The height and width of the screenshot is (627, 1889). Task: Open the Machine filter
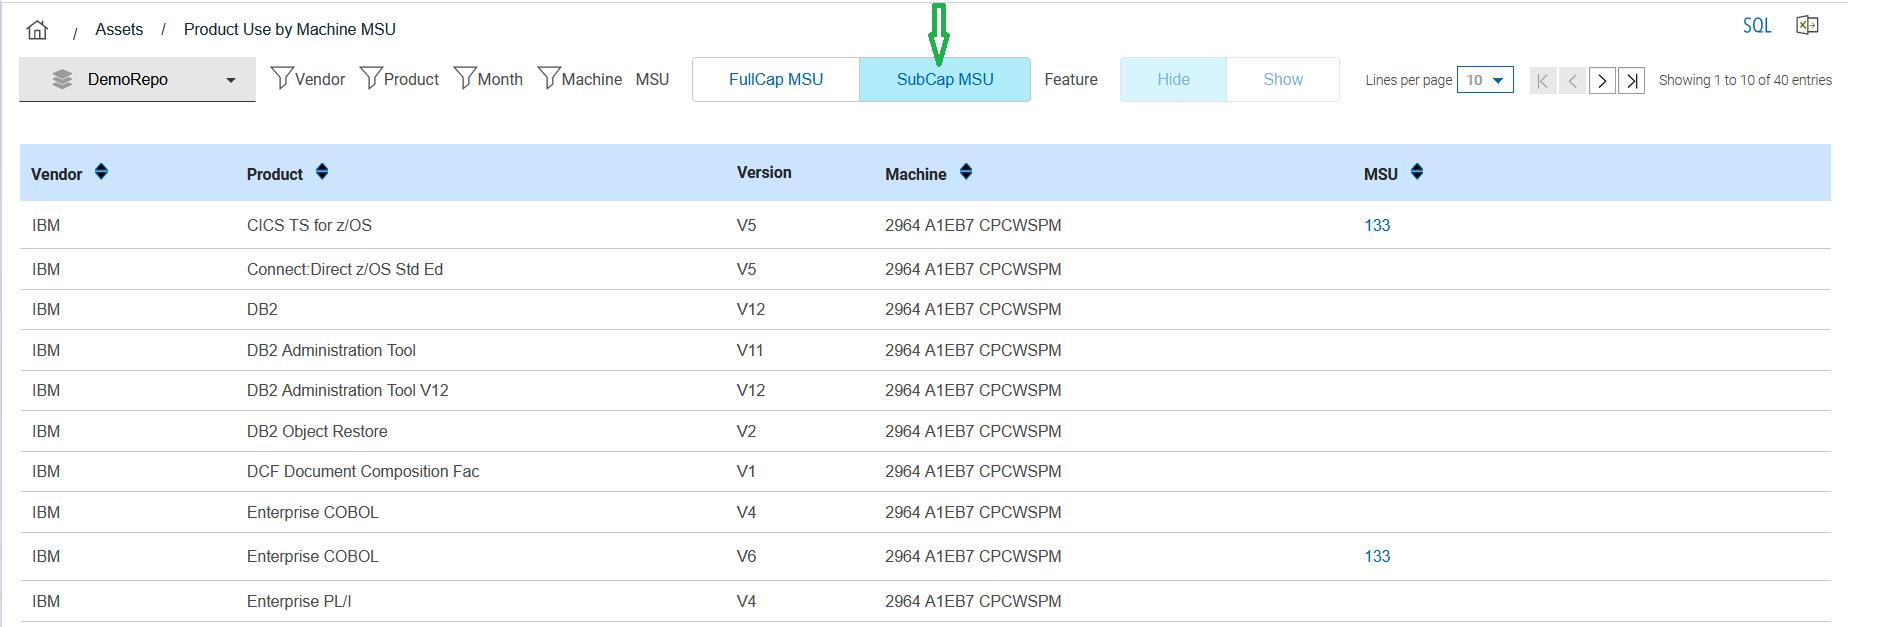click(580, 79)
